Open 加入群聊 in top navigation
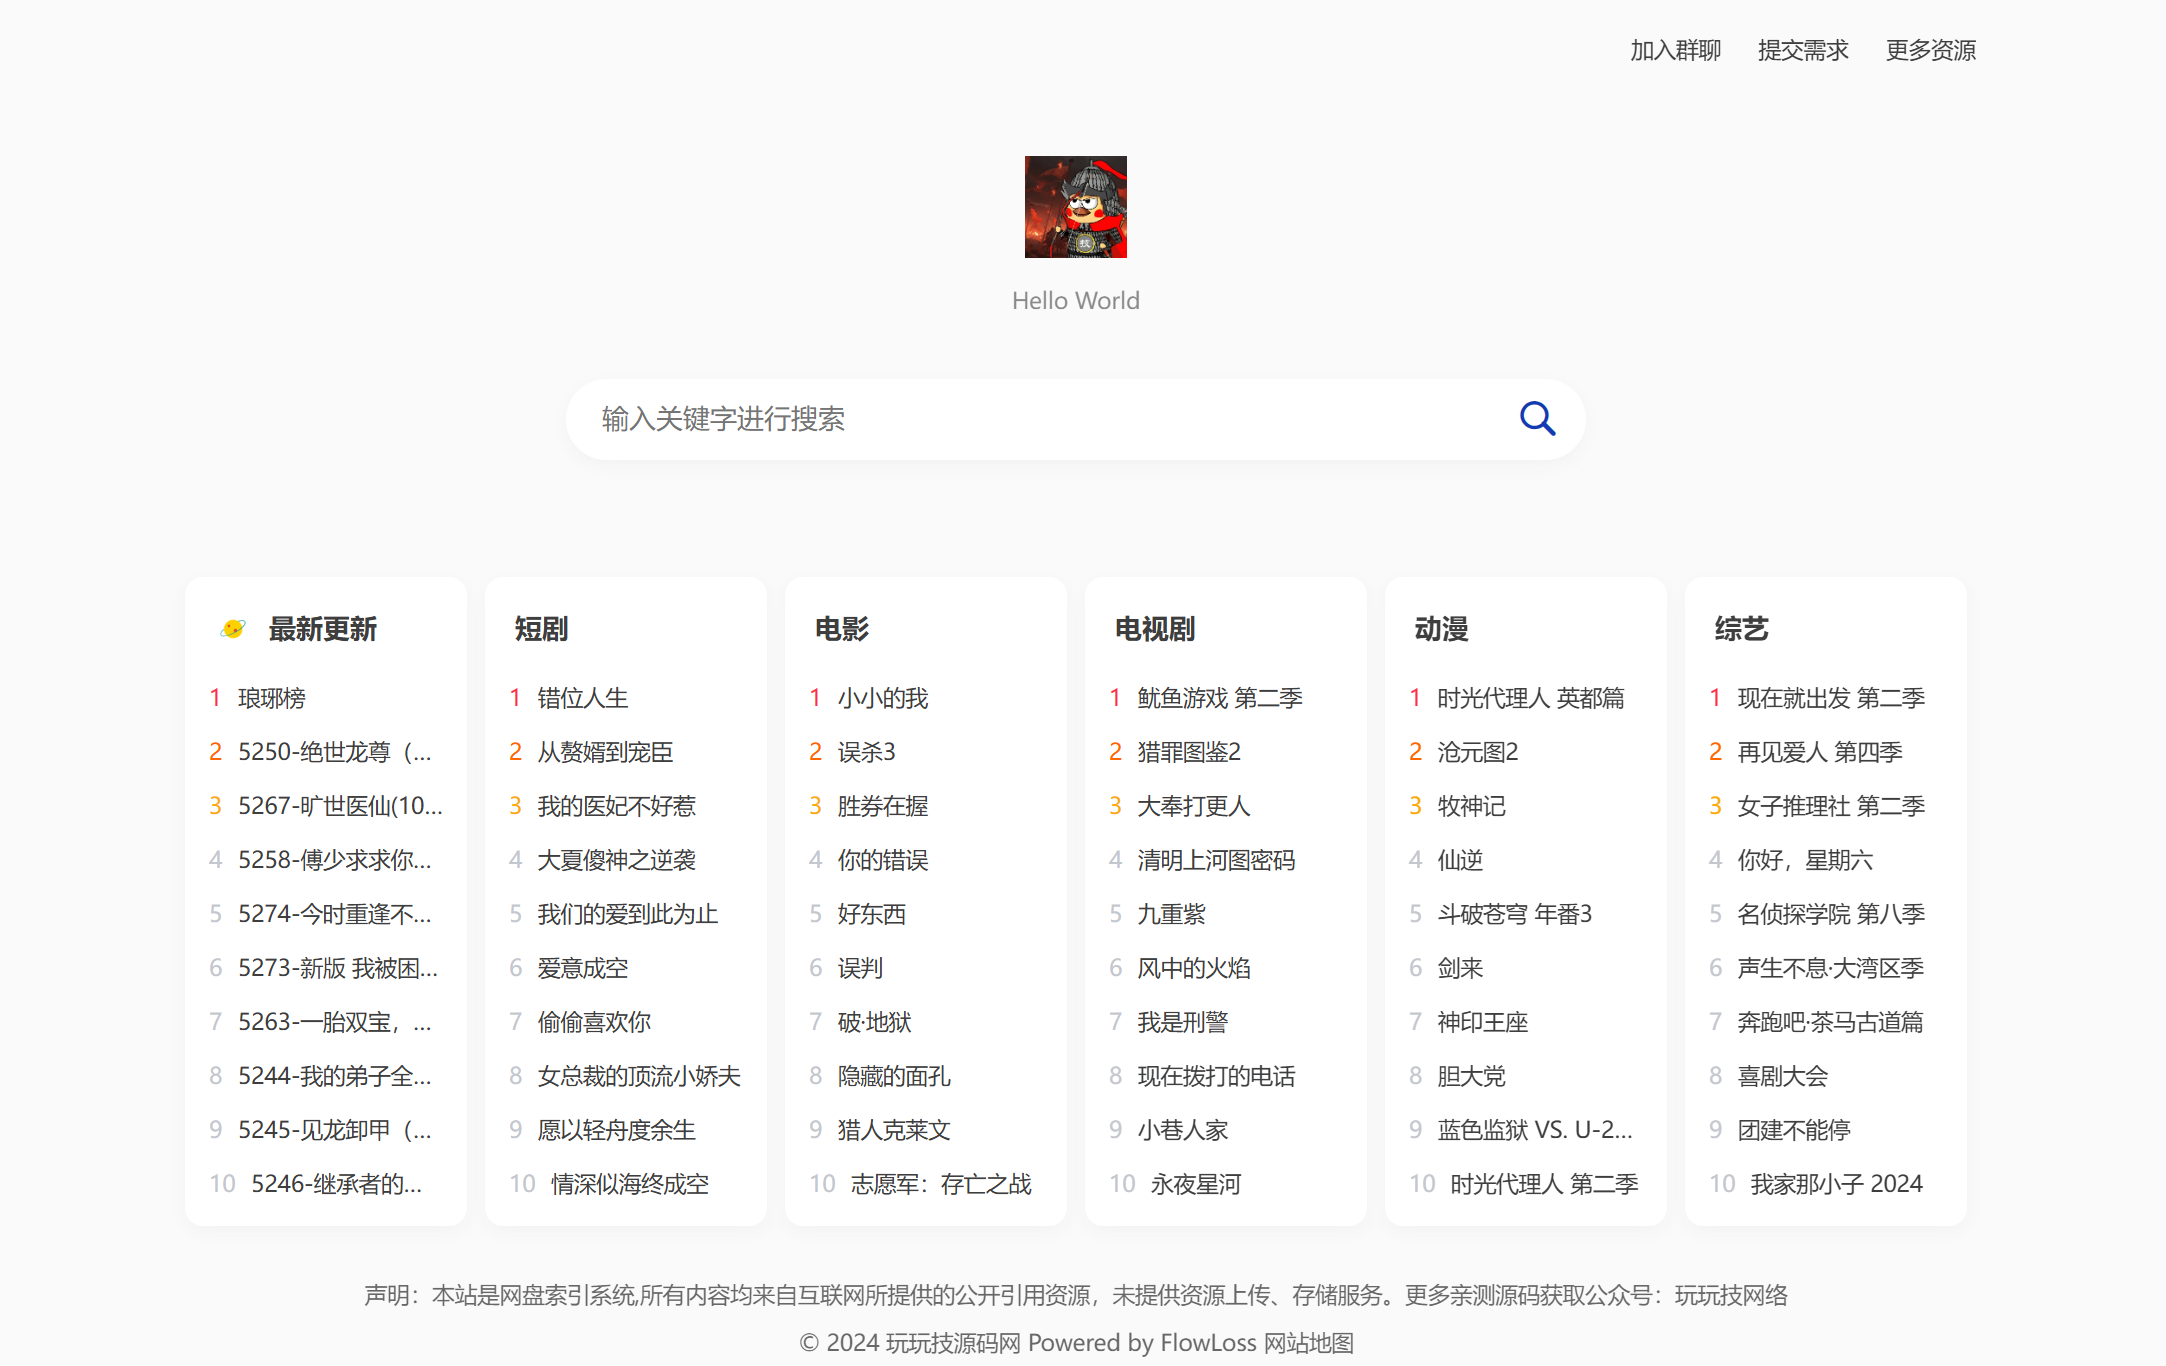The image size is (2166, 1366). [x=1675, y=50]
